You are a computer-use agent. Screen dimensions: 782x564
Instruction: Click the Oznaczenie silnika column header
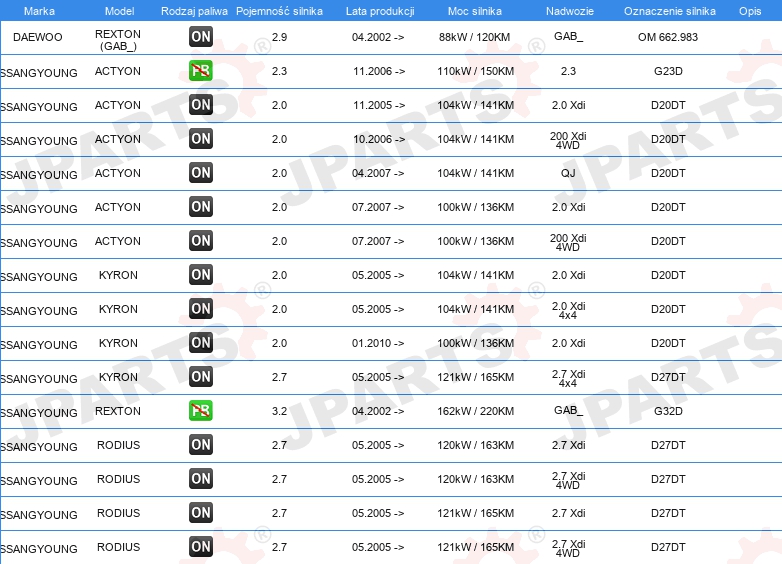[670, 11]
